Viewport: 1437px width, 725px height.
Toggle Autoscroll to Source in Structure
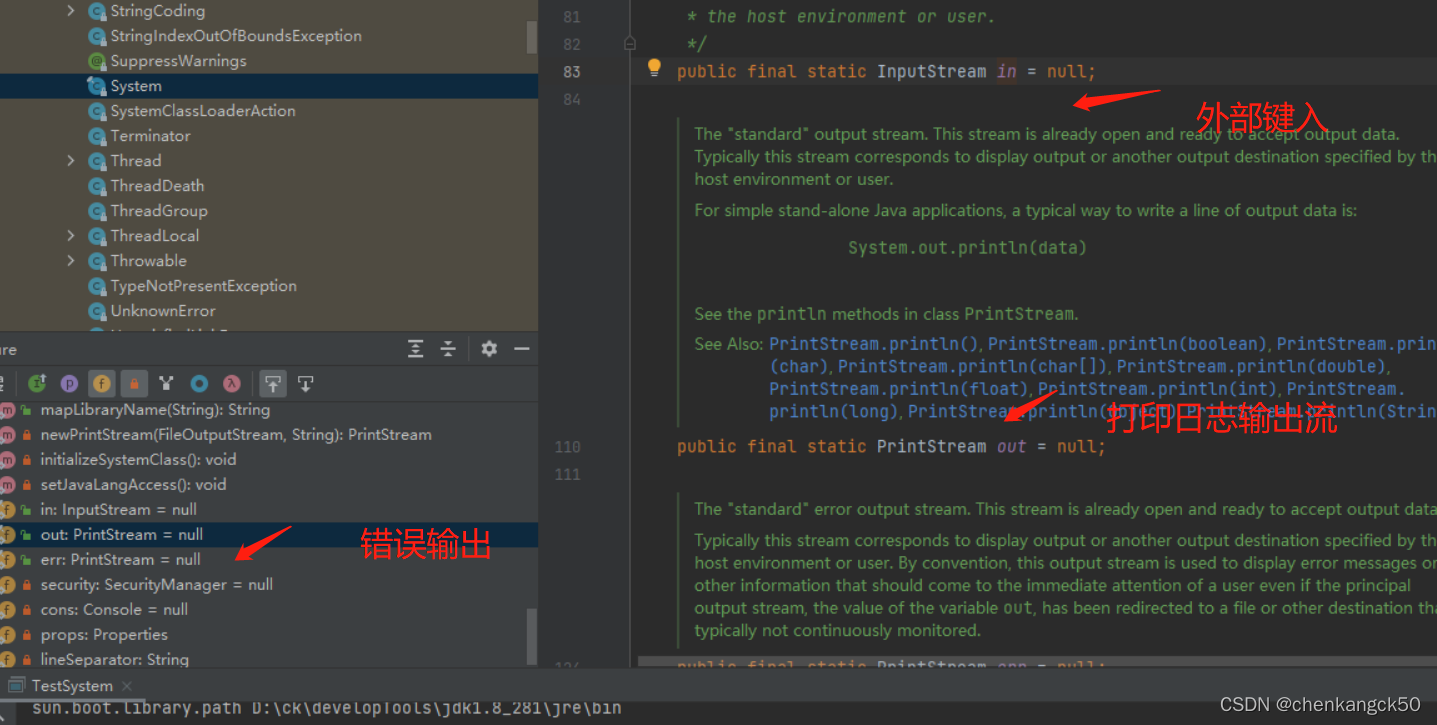[x=272, y=383]
